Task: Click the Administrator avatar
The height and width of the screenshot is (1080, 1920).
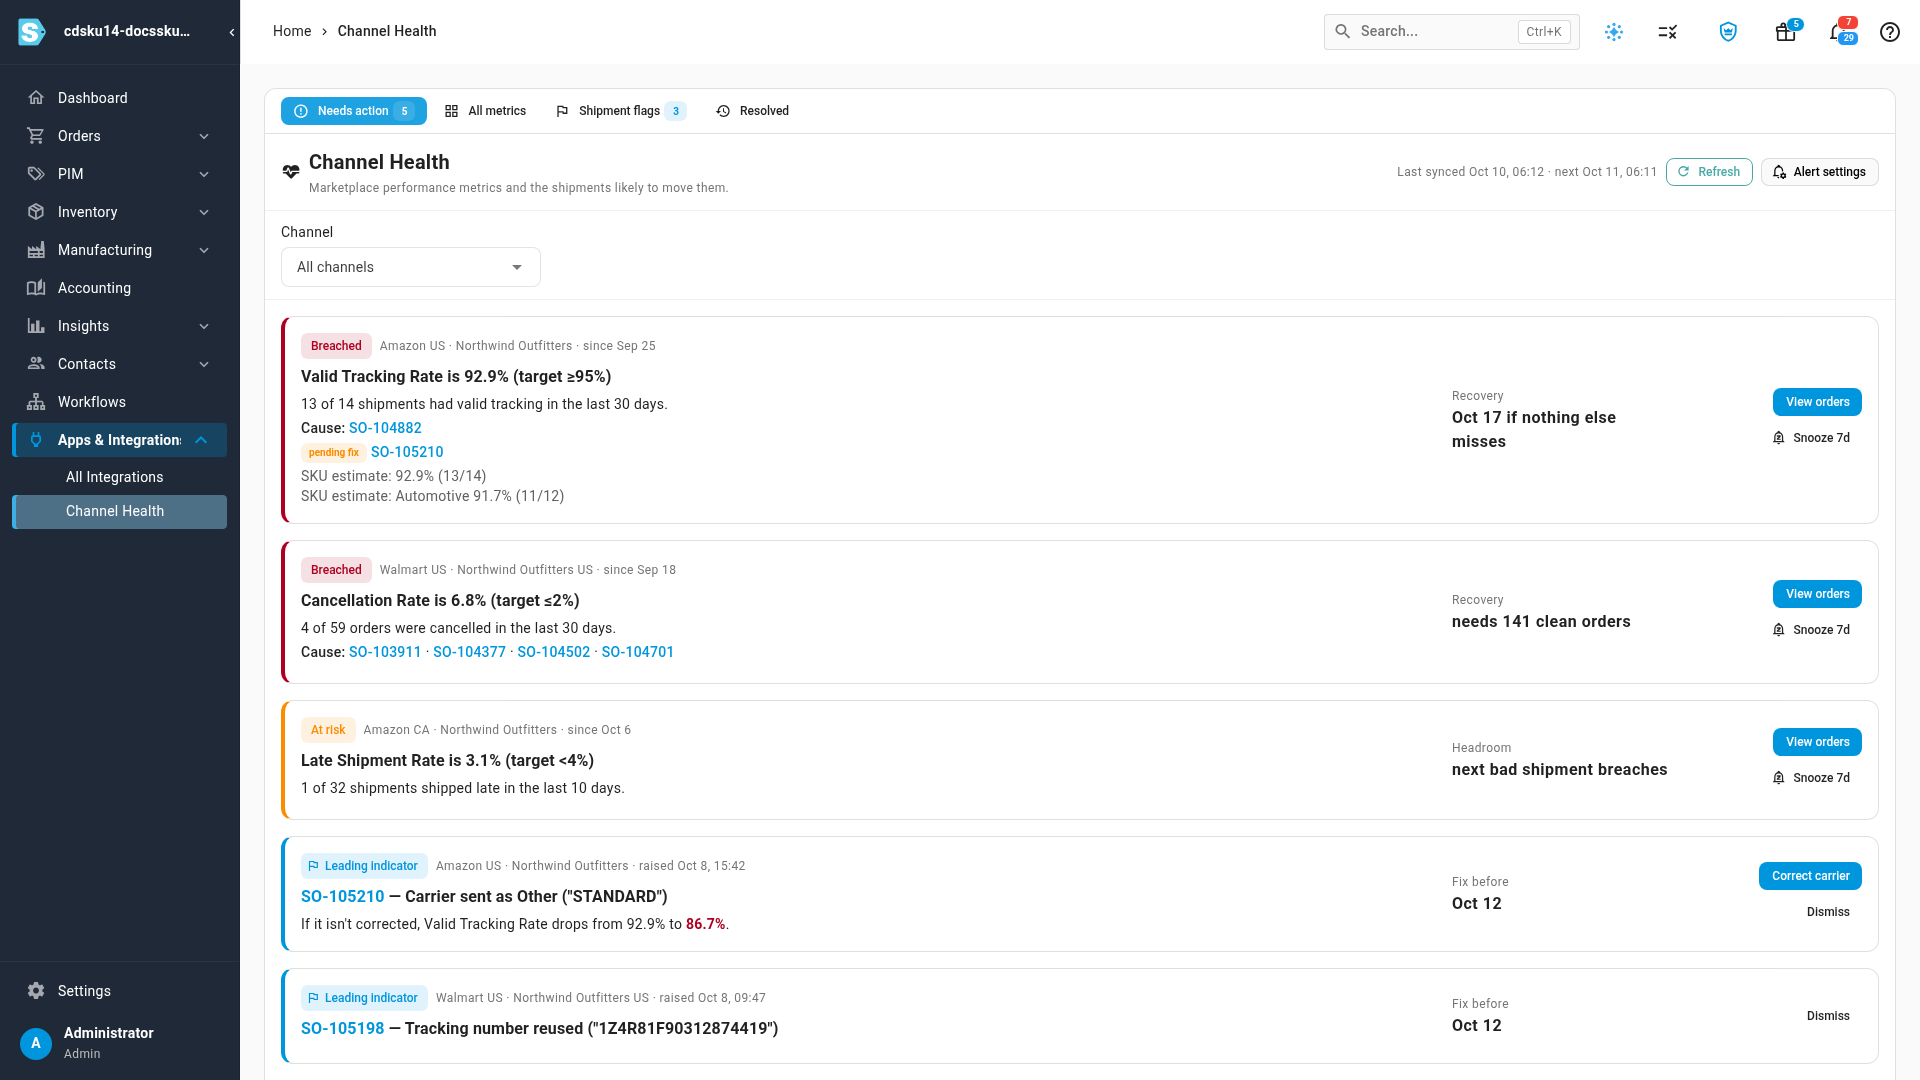Action: coord(36,1043)
